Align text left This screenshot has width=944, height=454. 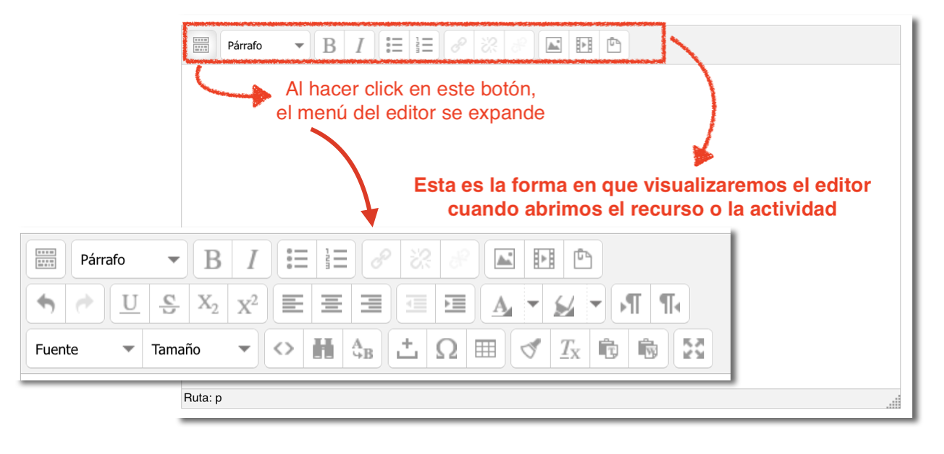[293, 305]
